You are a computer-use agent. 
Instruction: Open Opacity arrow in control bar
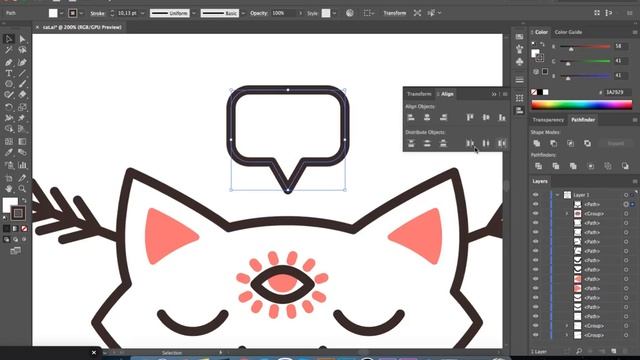[x=301, y=13]
